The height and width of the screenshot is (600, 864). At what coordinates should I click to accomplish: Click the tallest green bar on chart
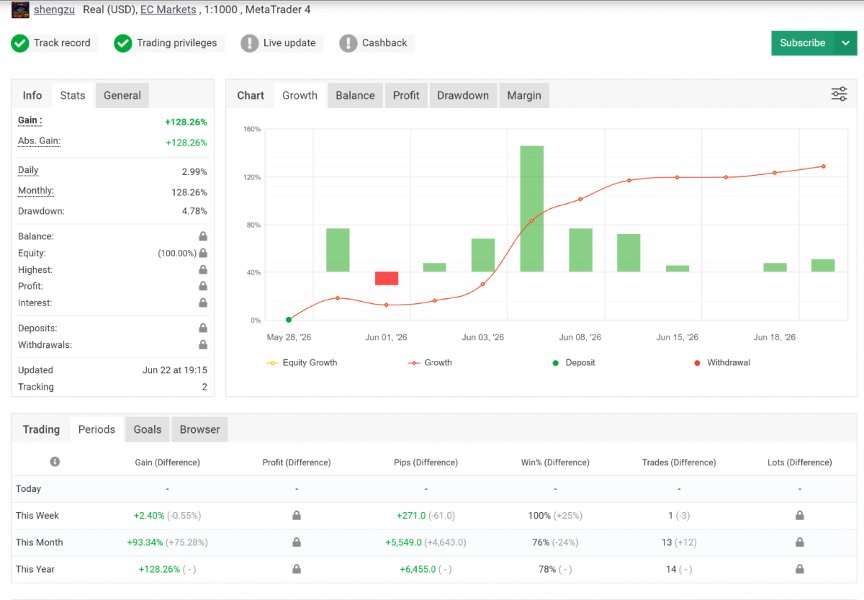pyautogui.click(x=532, y=209)
